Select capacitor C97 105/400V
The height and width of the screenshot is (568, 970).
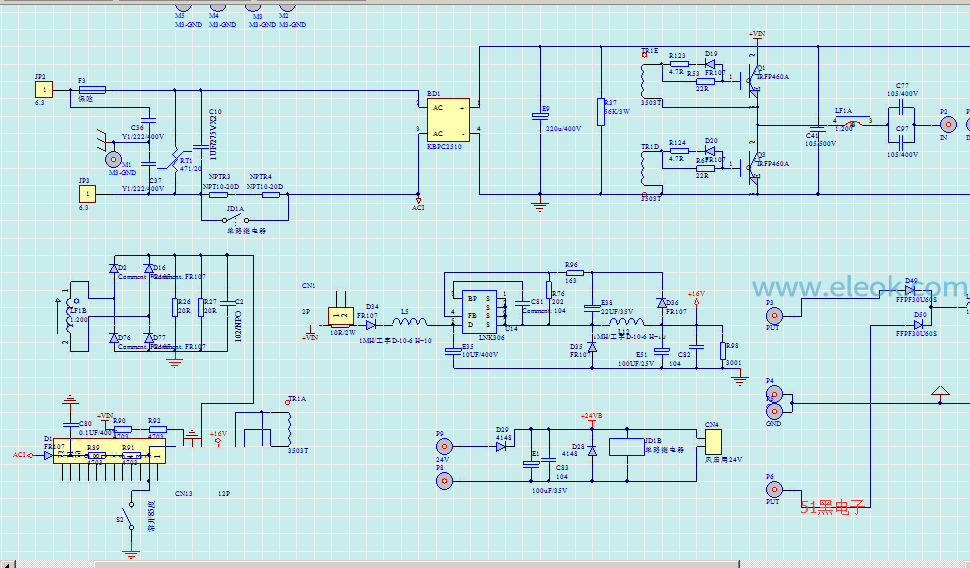(901, 142)
